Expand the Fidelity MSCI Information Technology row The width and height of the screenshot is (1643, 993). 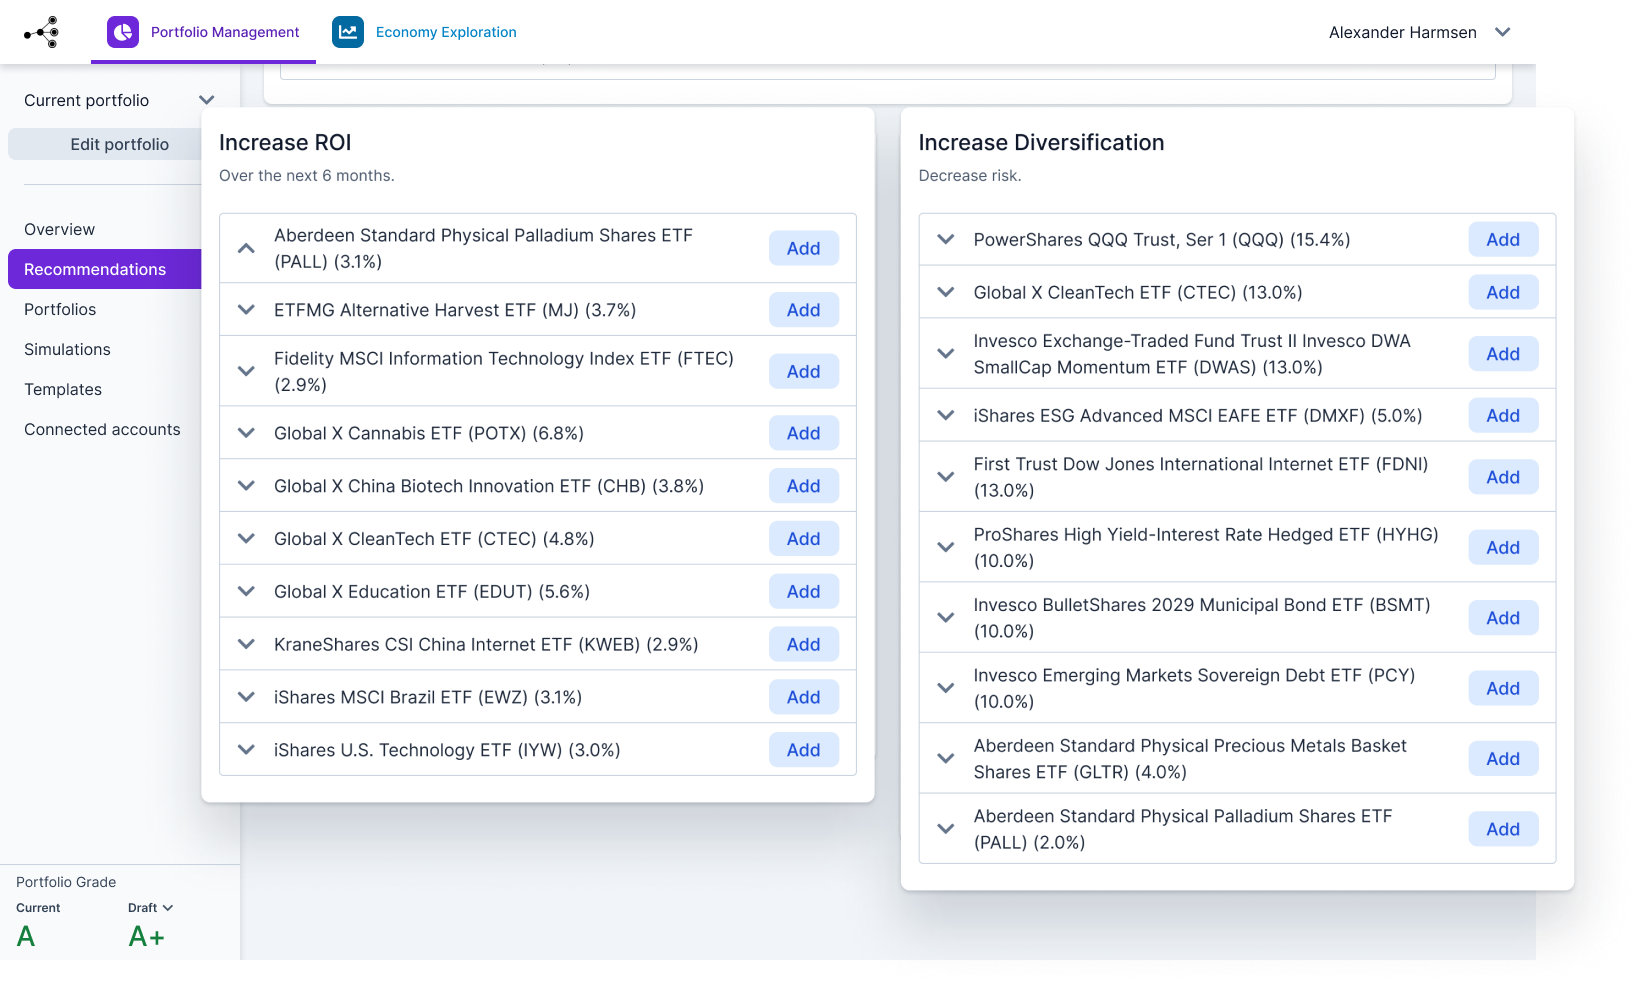[246, 371]
